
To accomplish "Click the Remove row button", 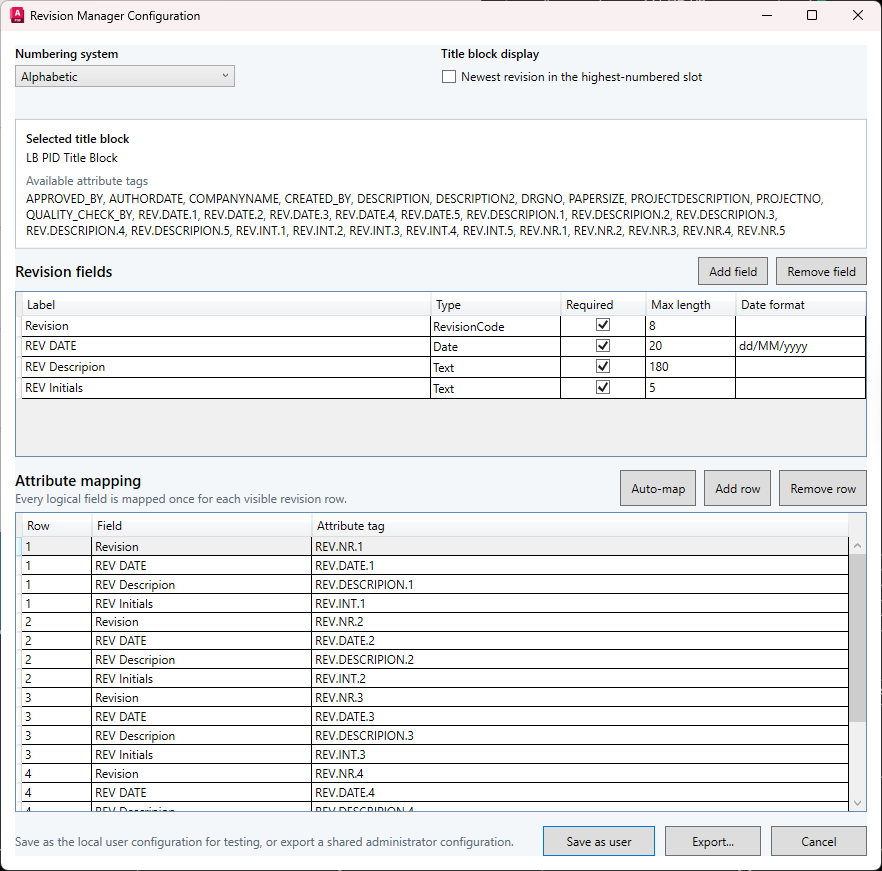I will pos(822,488).
